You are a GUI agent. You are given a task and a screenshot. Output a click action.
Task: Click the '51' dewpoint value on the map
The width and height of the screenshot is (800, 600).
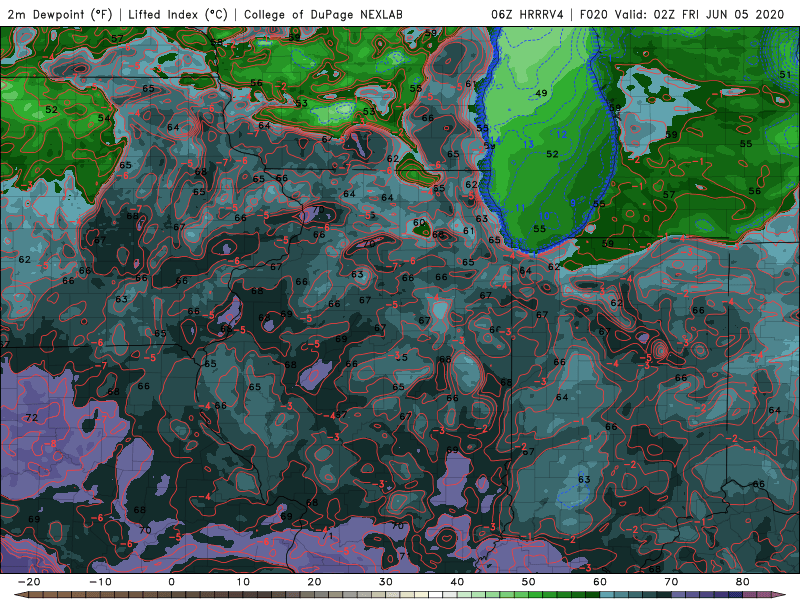click(785, 74)
